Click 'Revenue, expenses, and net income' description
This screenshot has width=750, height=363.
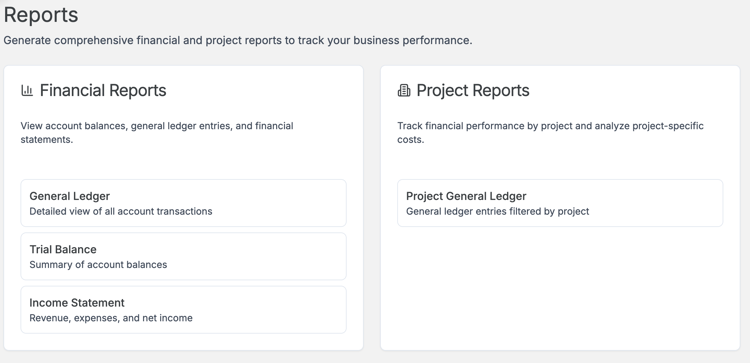[x=111, y=318]
